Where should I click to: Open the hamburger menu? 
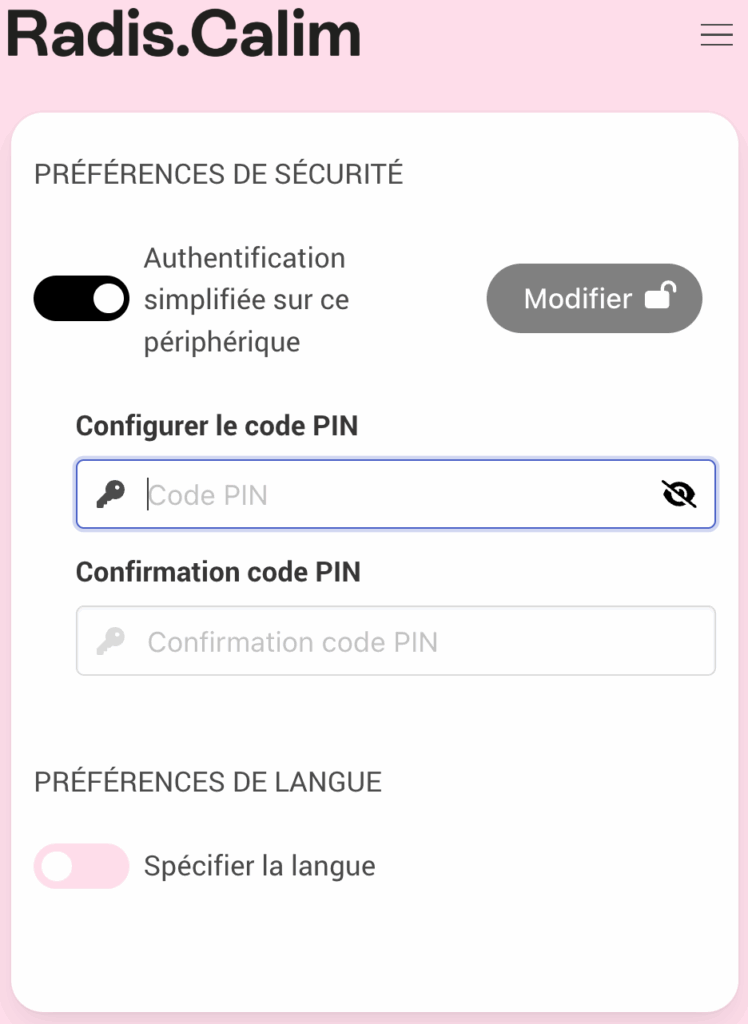click(x=716, y=35)
